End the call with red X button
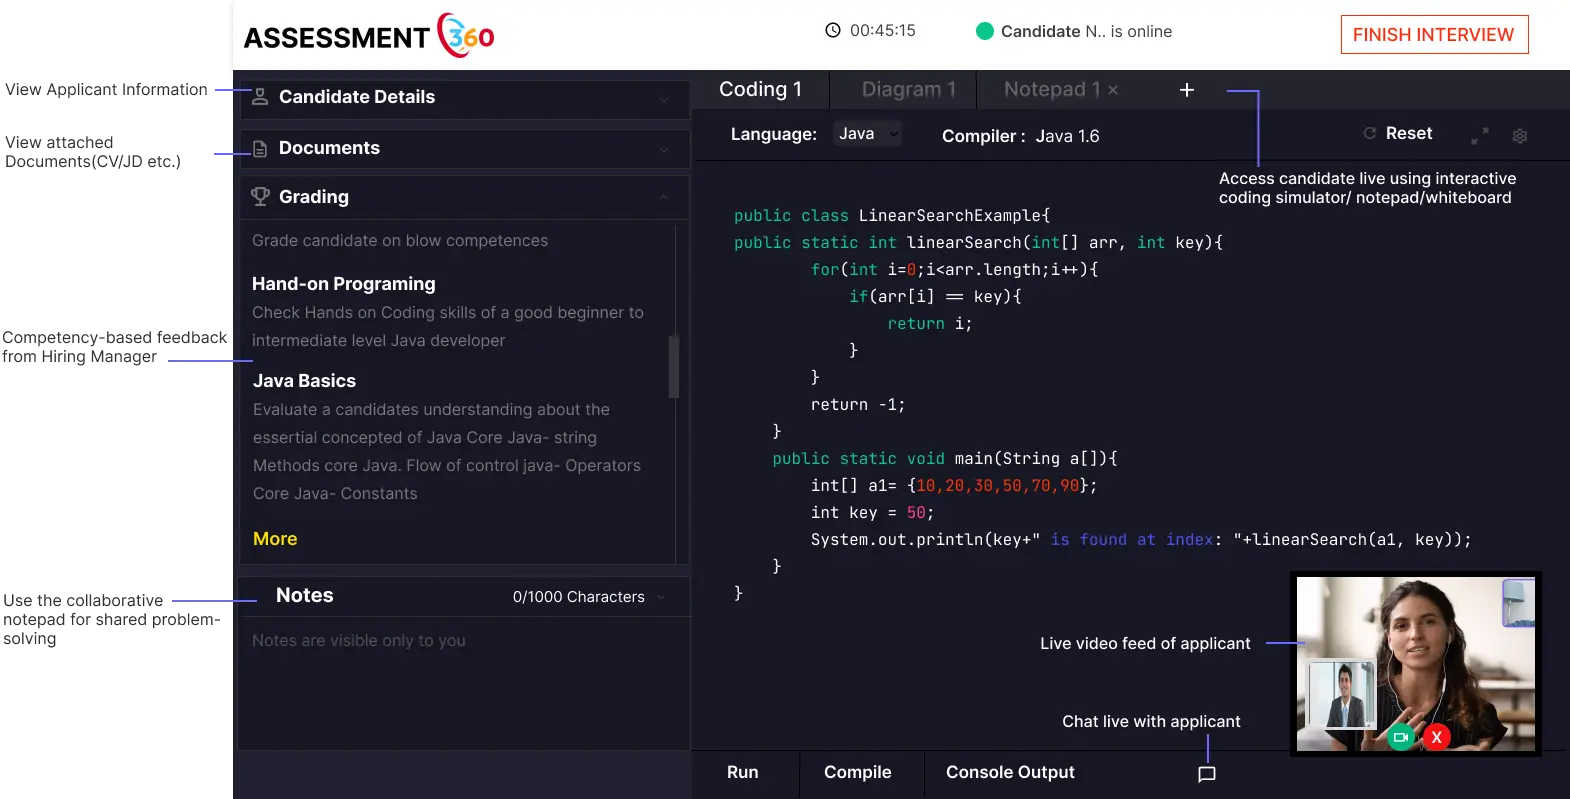Image resolution: width=1570 pixels, height=799 pixels. tap(1437, 737)
